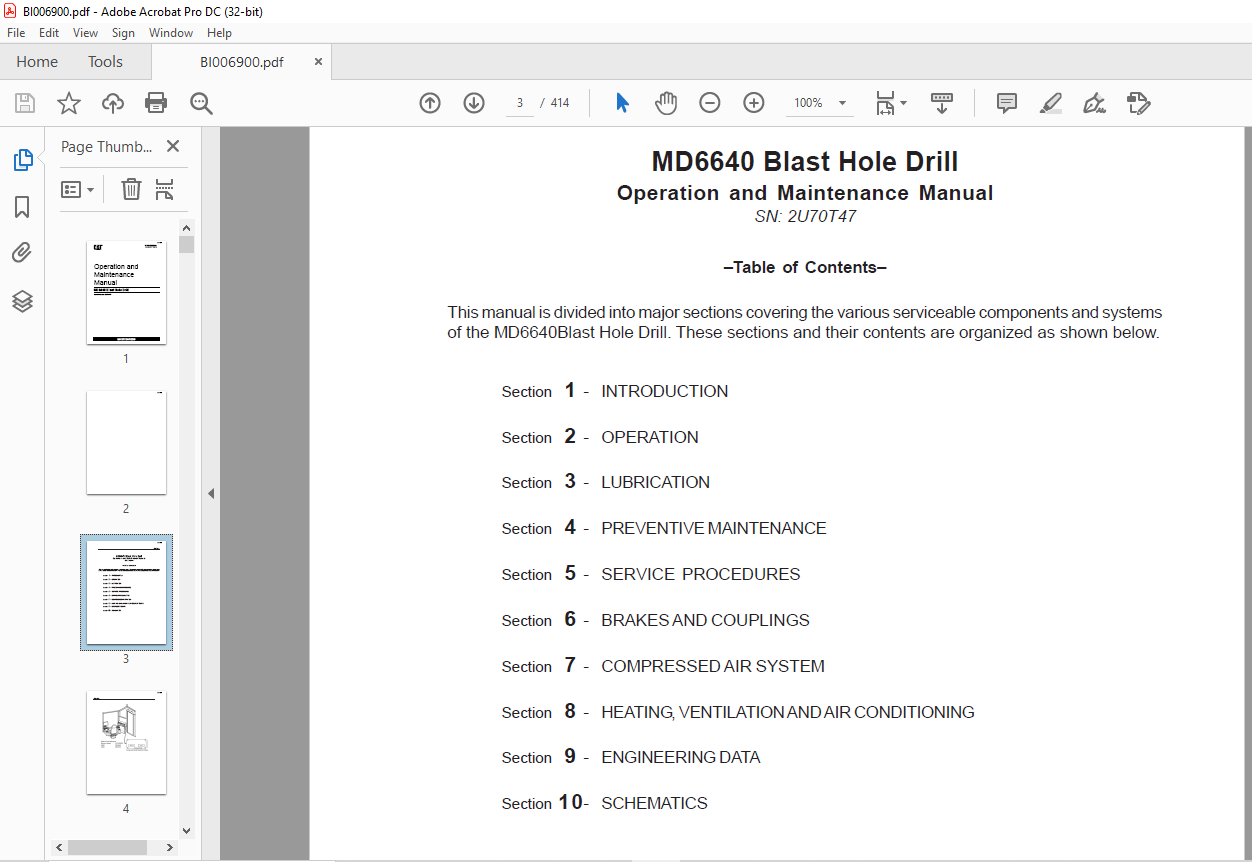This screenshot has width=1252, height=862.
Task: Open the Edit menu
Action: 49,33
